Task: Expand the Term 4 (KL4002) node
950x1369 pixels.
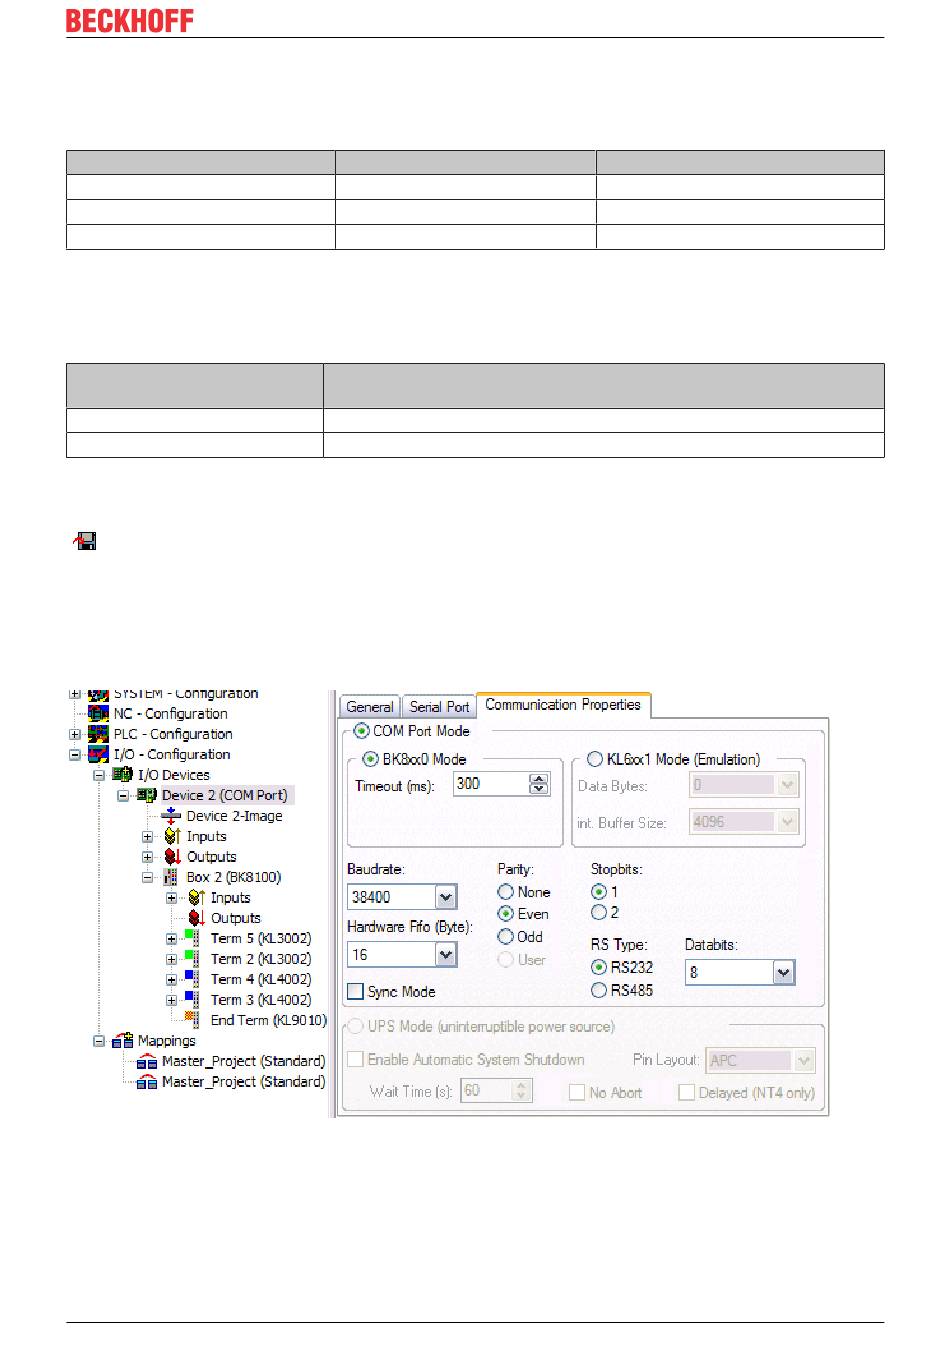Action: [x=171, y=980]
